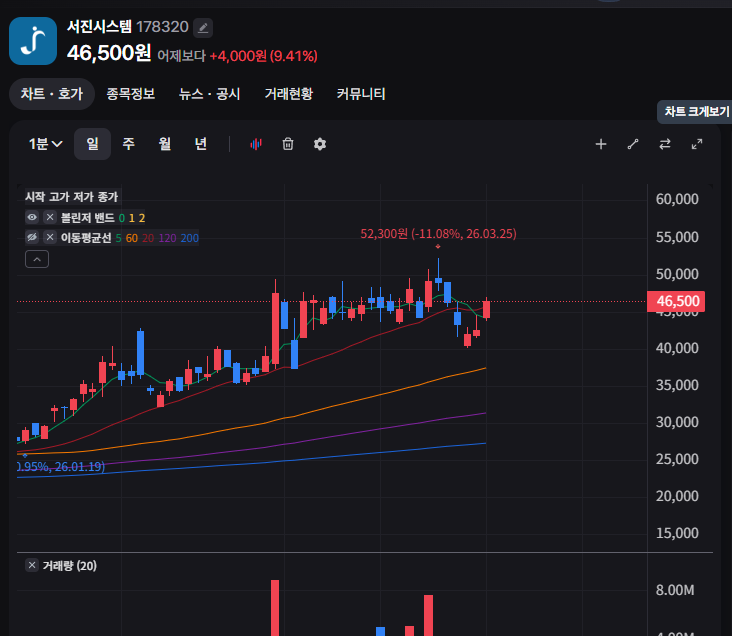Select the line drawing tool icon

633,144
